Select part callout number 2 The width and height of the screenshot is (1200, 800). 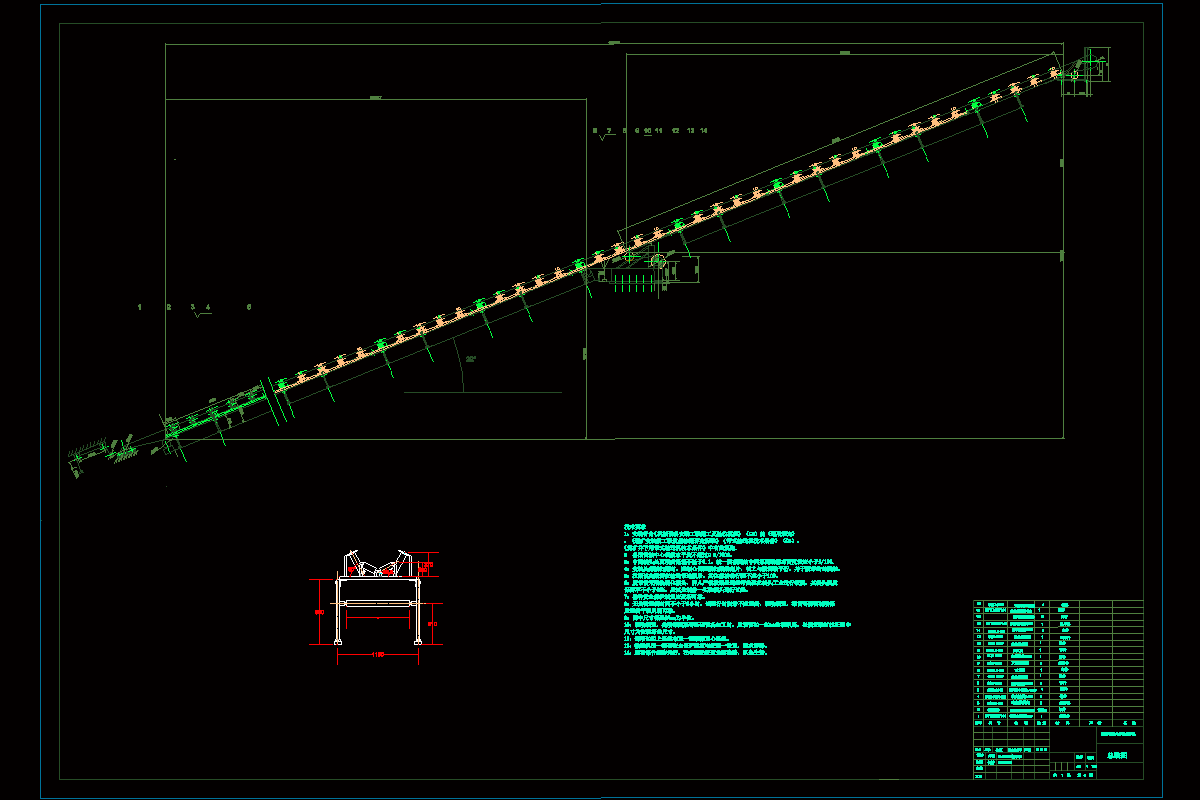(x=168, y=307)
